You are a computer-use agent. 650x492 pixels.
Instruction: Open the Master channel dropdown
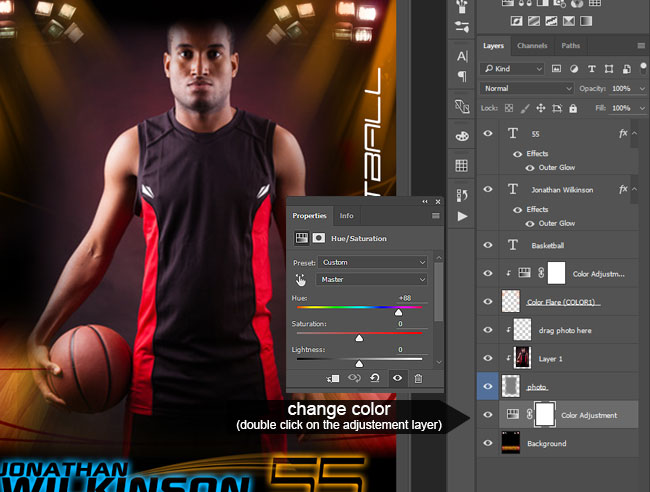click(x=371, y=279)
